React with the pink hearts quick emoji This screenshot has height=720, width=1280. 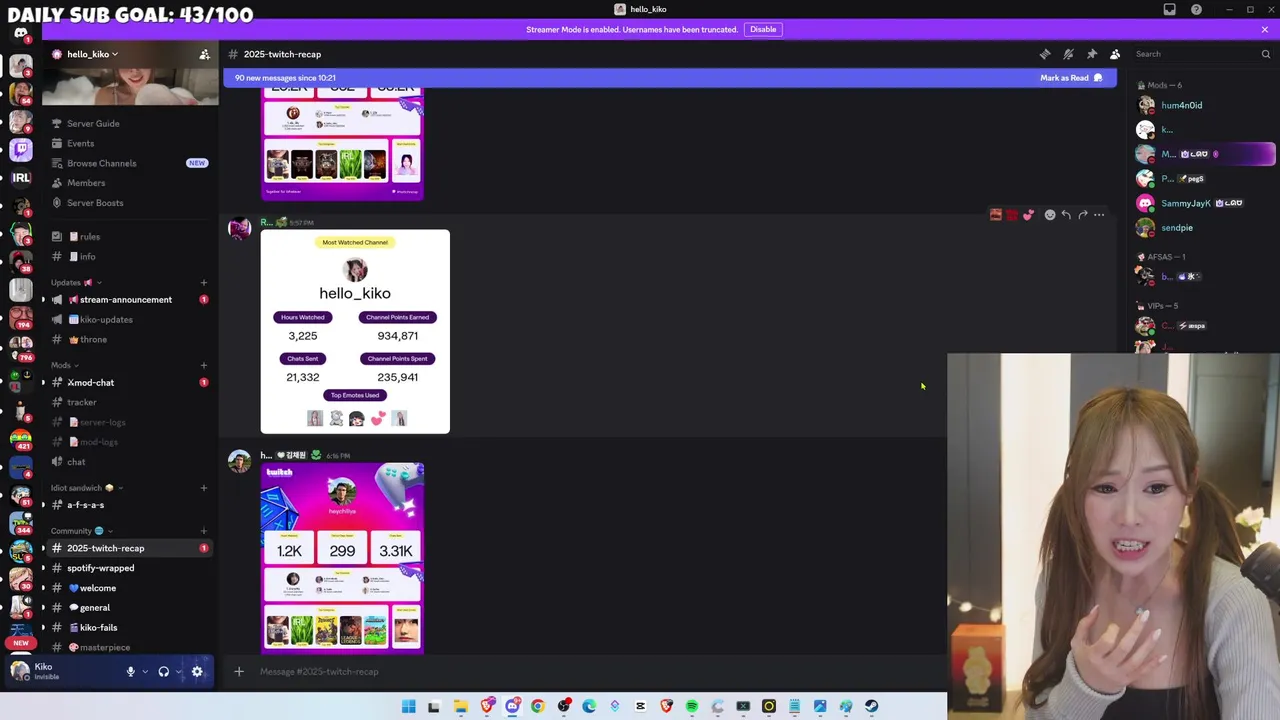click(x=1028, y=215)
